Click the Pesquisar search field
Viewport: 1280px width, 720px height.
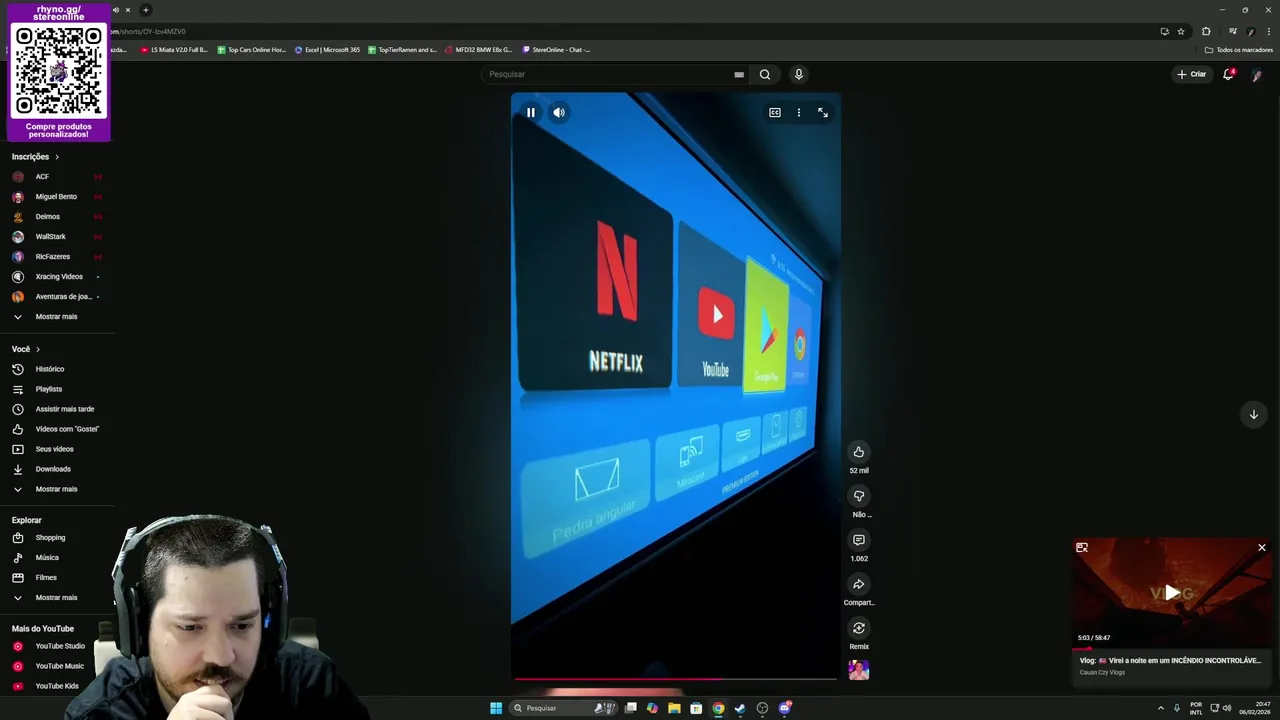pos(610,74)
